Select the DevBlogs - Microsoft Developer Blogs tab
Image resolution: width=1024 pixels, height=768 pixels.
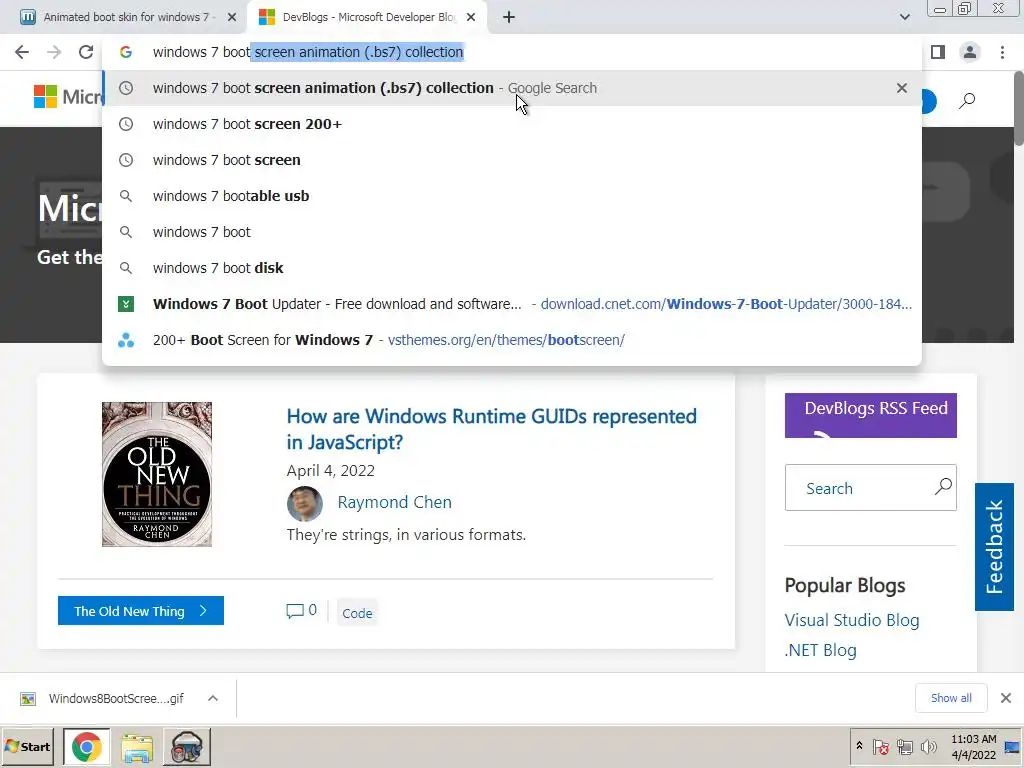368,18
